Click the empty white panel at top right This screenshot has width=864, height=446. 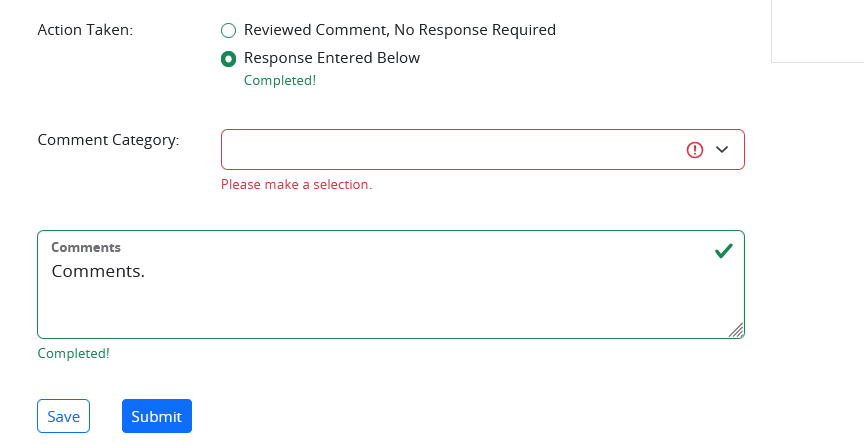[818, 31]
